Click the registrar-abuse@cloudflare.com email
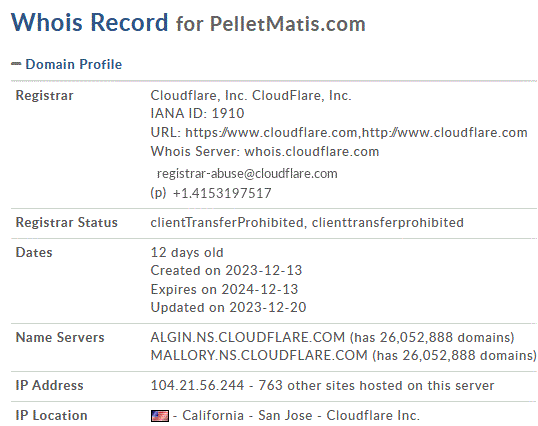The image size is (538, 426). click(247, 174)
